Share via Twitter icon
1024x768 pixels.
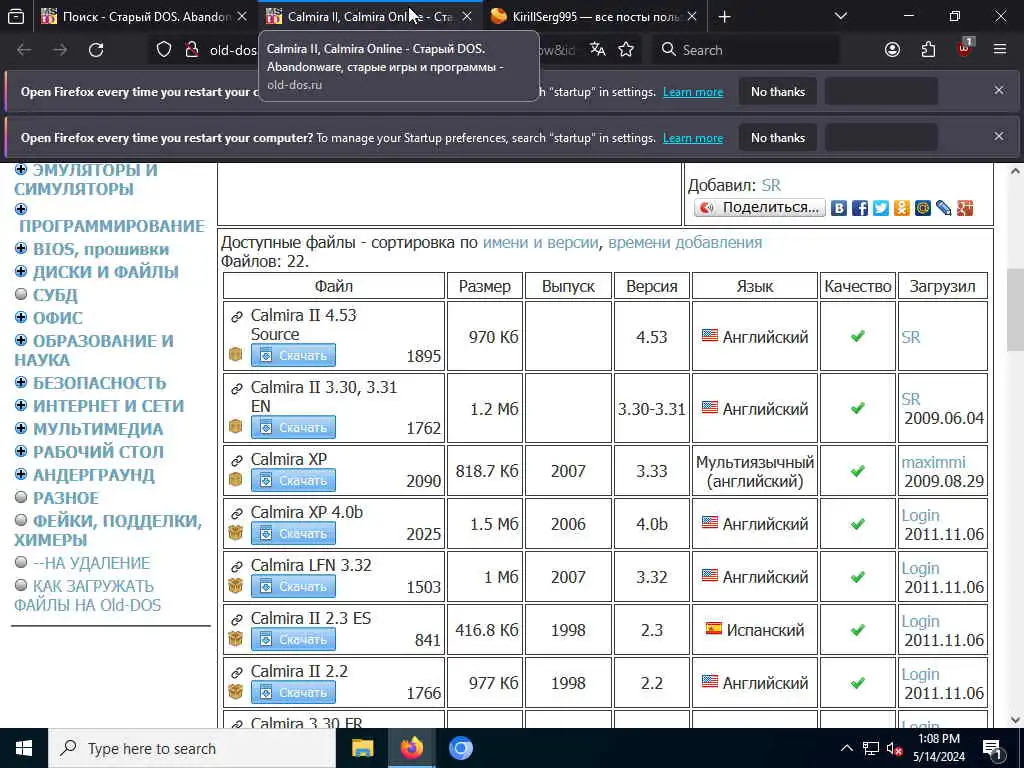(880, 208)
